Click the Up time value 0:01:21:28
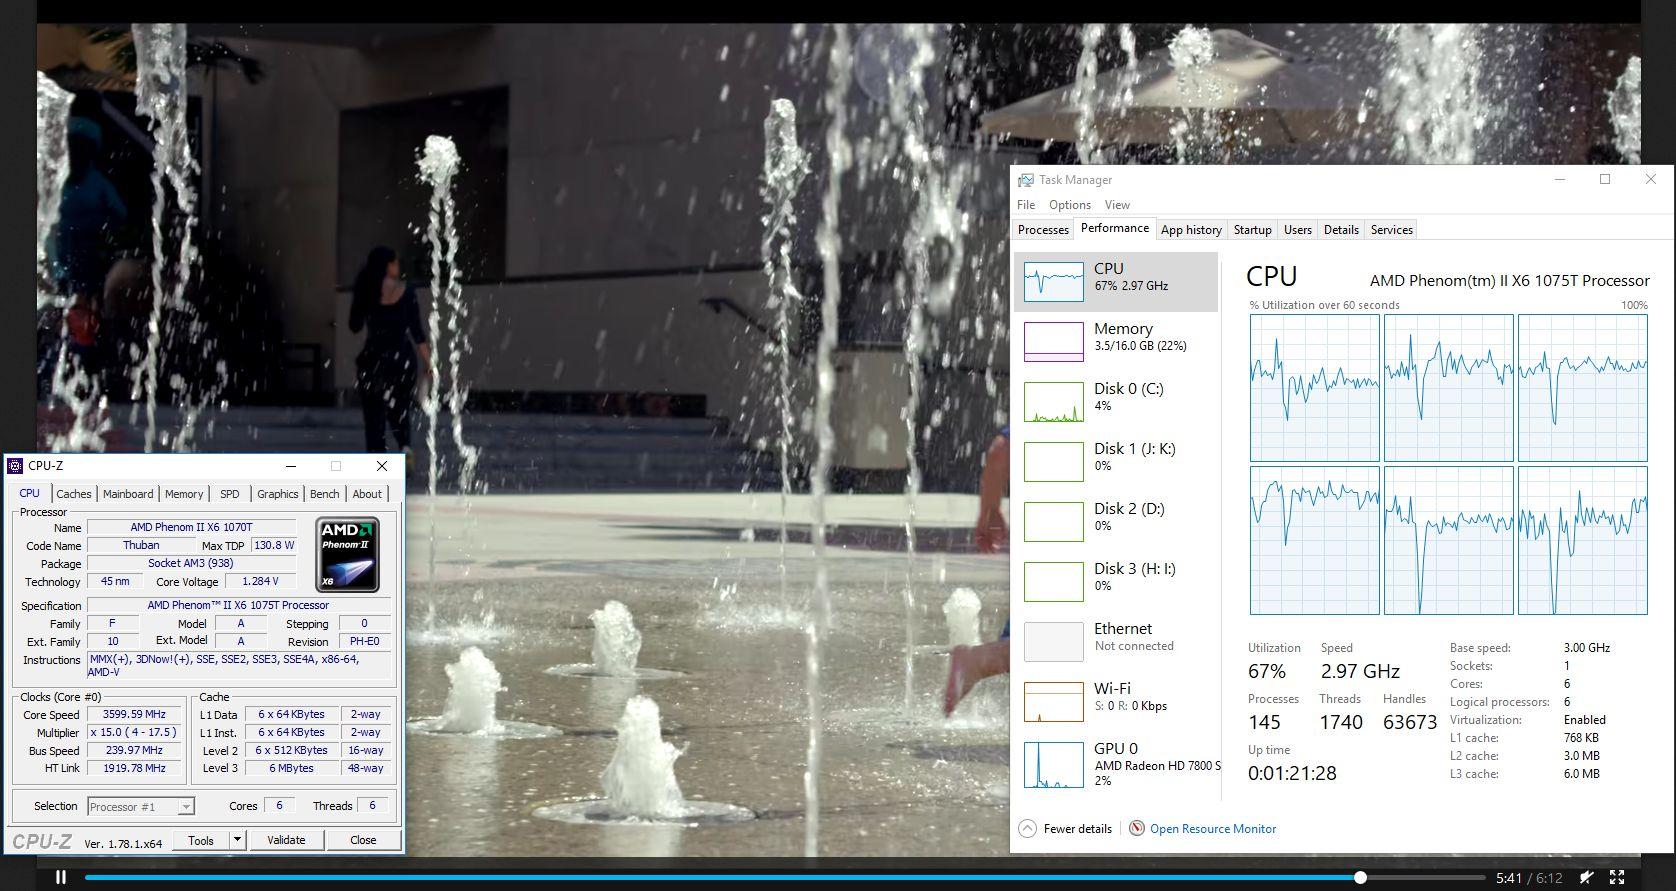 click(x=1292, y=773)
